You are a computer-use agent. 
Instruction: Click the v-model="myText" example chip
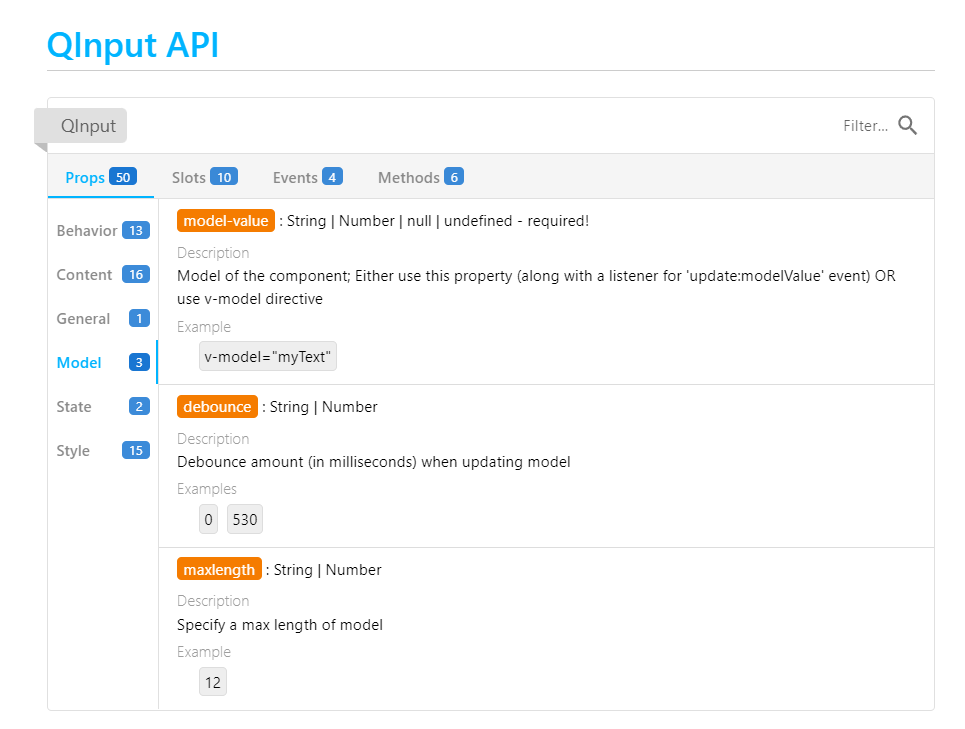[x=268, y=356]
